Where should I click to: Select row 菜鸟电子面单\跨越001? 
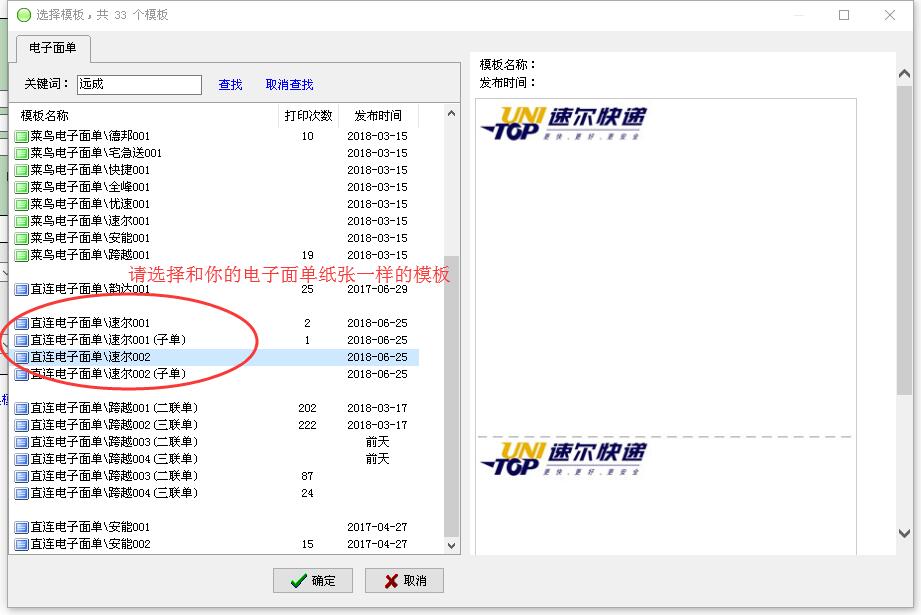click(216, 256)
